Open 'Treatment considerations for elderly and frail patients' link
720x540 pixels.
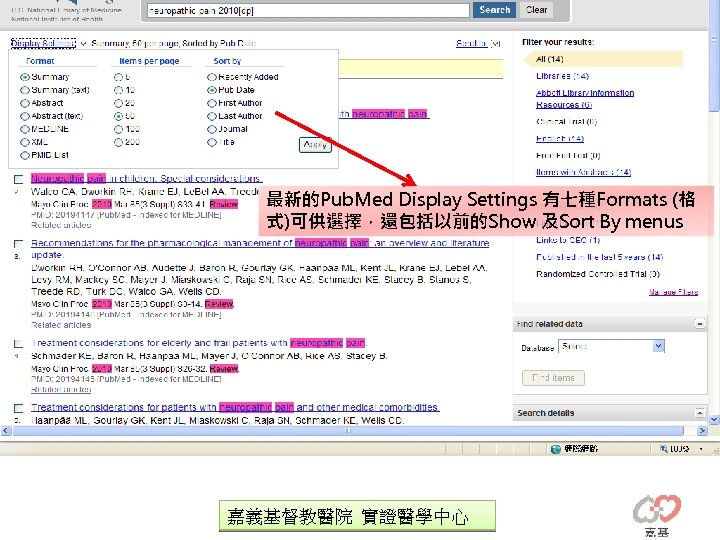click(x=198, y=343)
